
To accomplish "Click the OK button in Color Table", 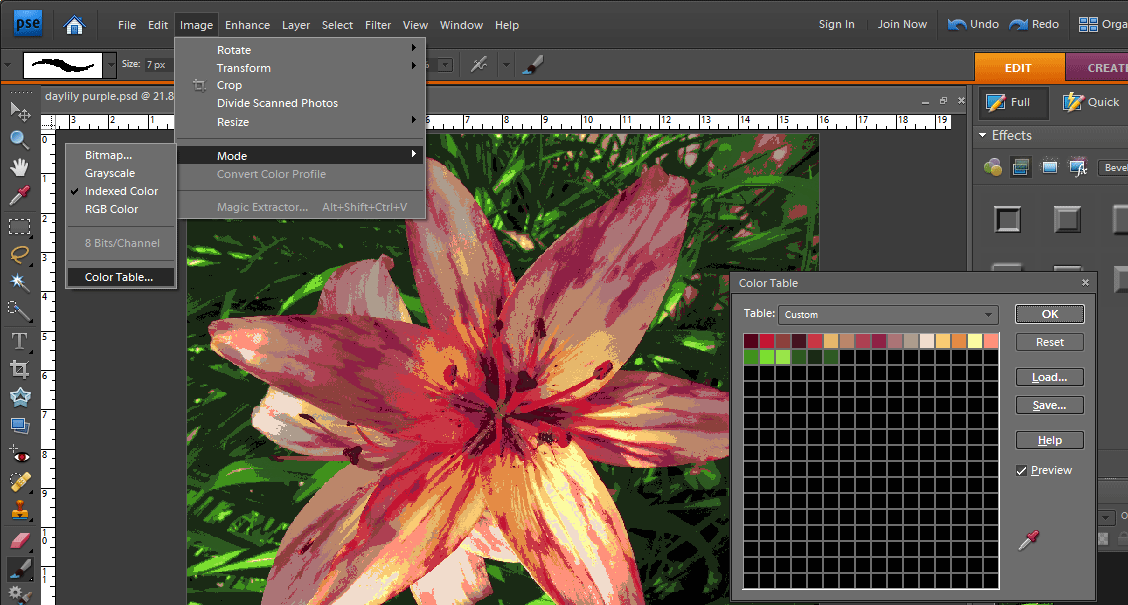I will [x=1049, y=314].
